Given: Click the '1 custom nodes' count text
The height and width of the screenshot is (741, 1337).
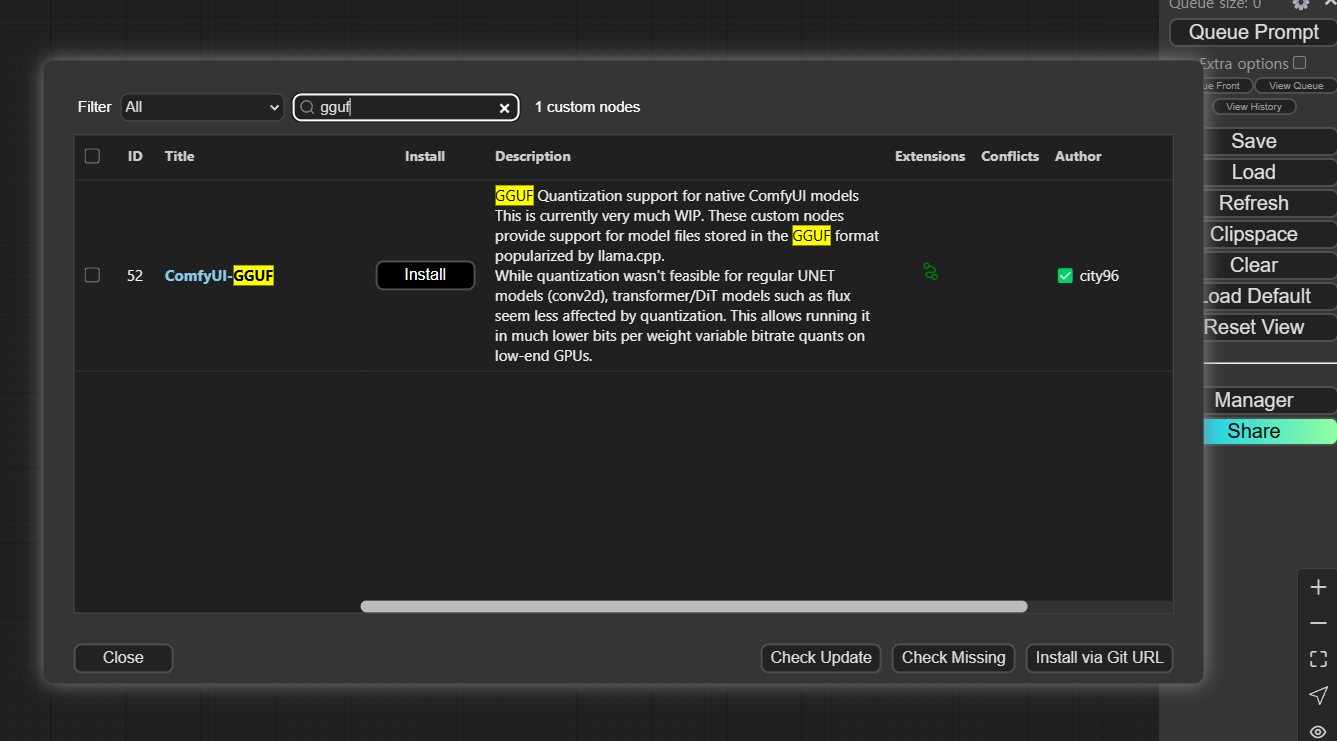Looking at the screenshot, I should click(x=587, y=107).
